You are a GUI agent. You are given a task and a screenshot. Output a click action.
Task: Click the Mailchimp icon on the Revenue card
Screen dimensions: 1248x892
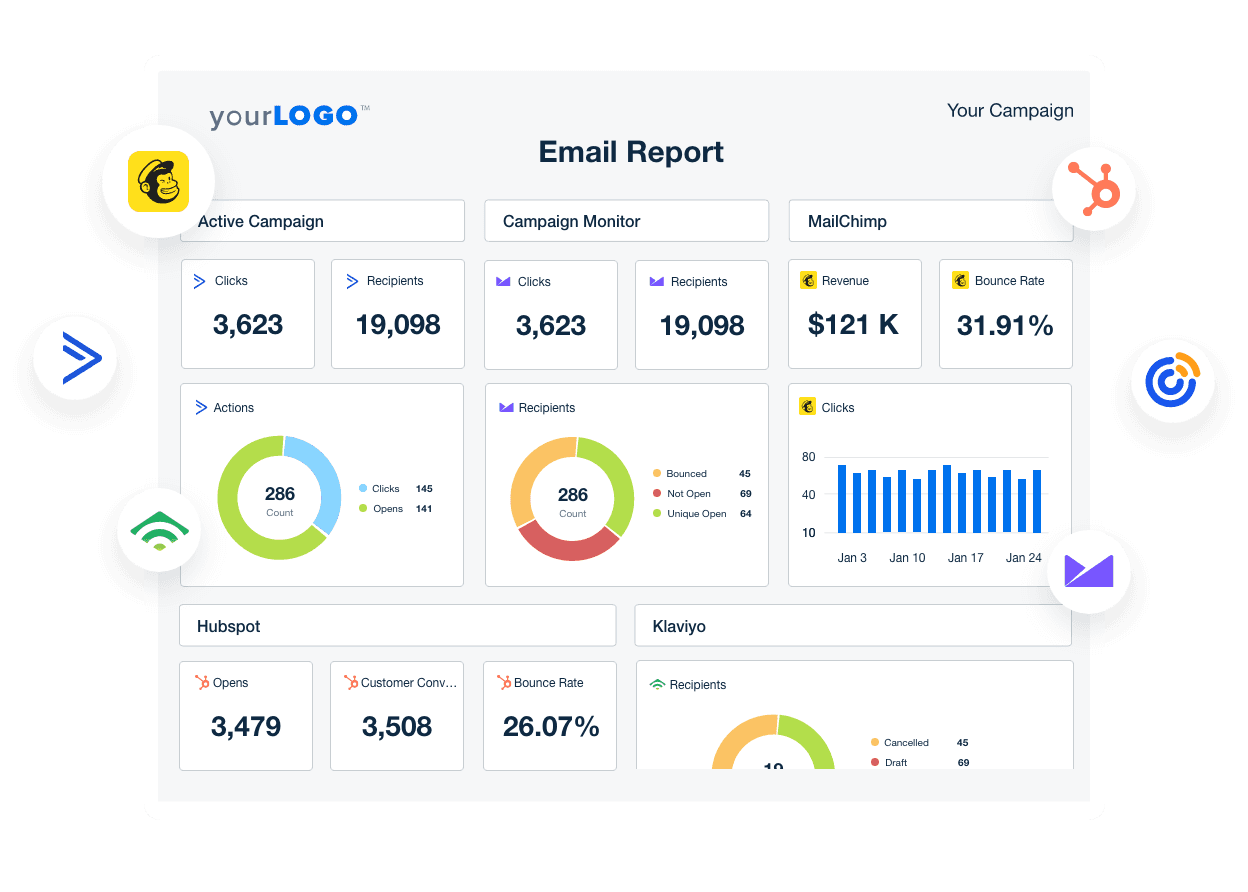(808, 280)
